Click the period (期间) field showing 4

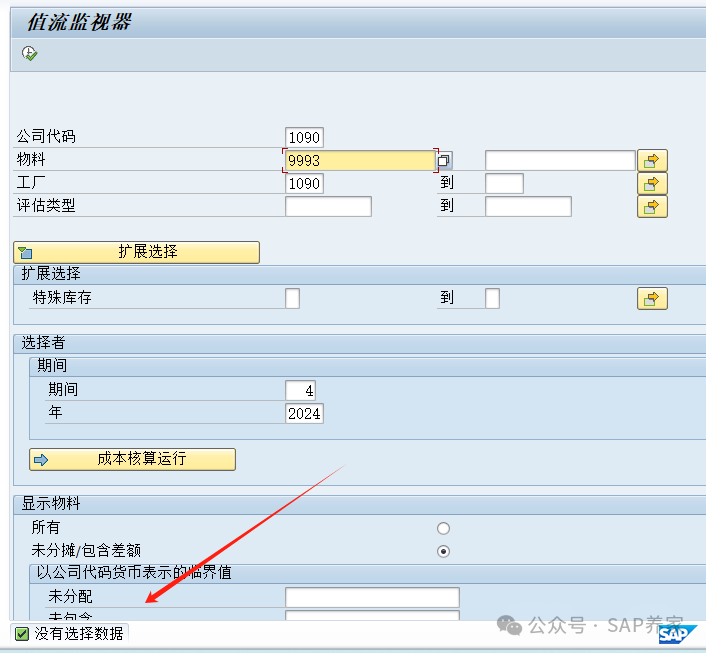coord(300,390)
